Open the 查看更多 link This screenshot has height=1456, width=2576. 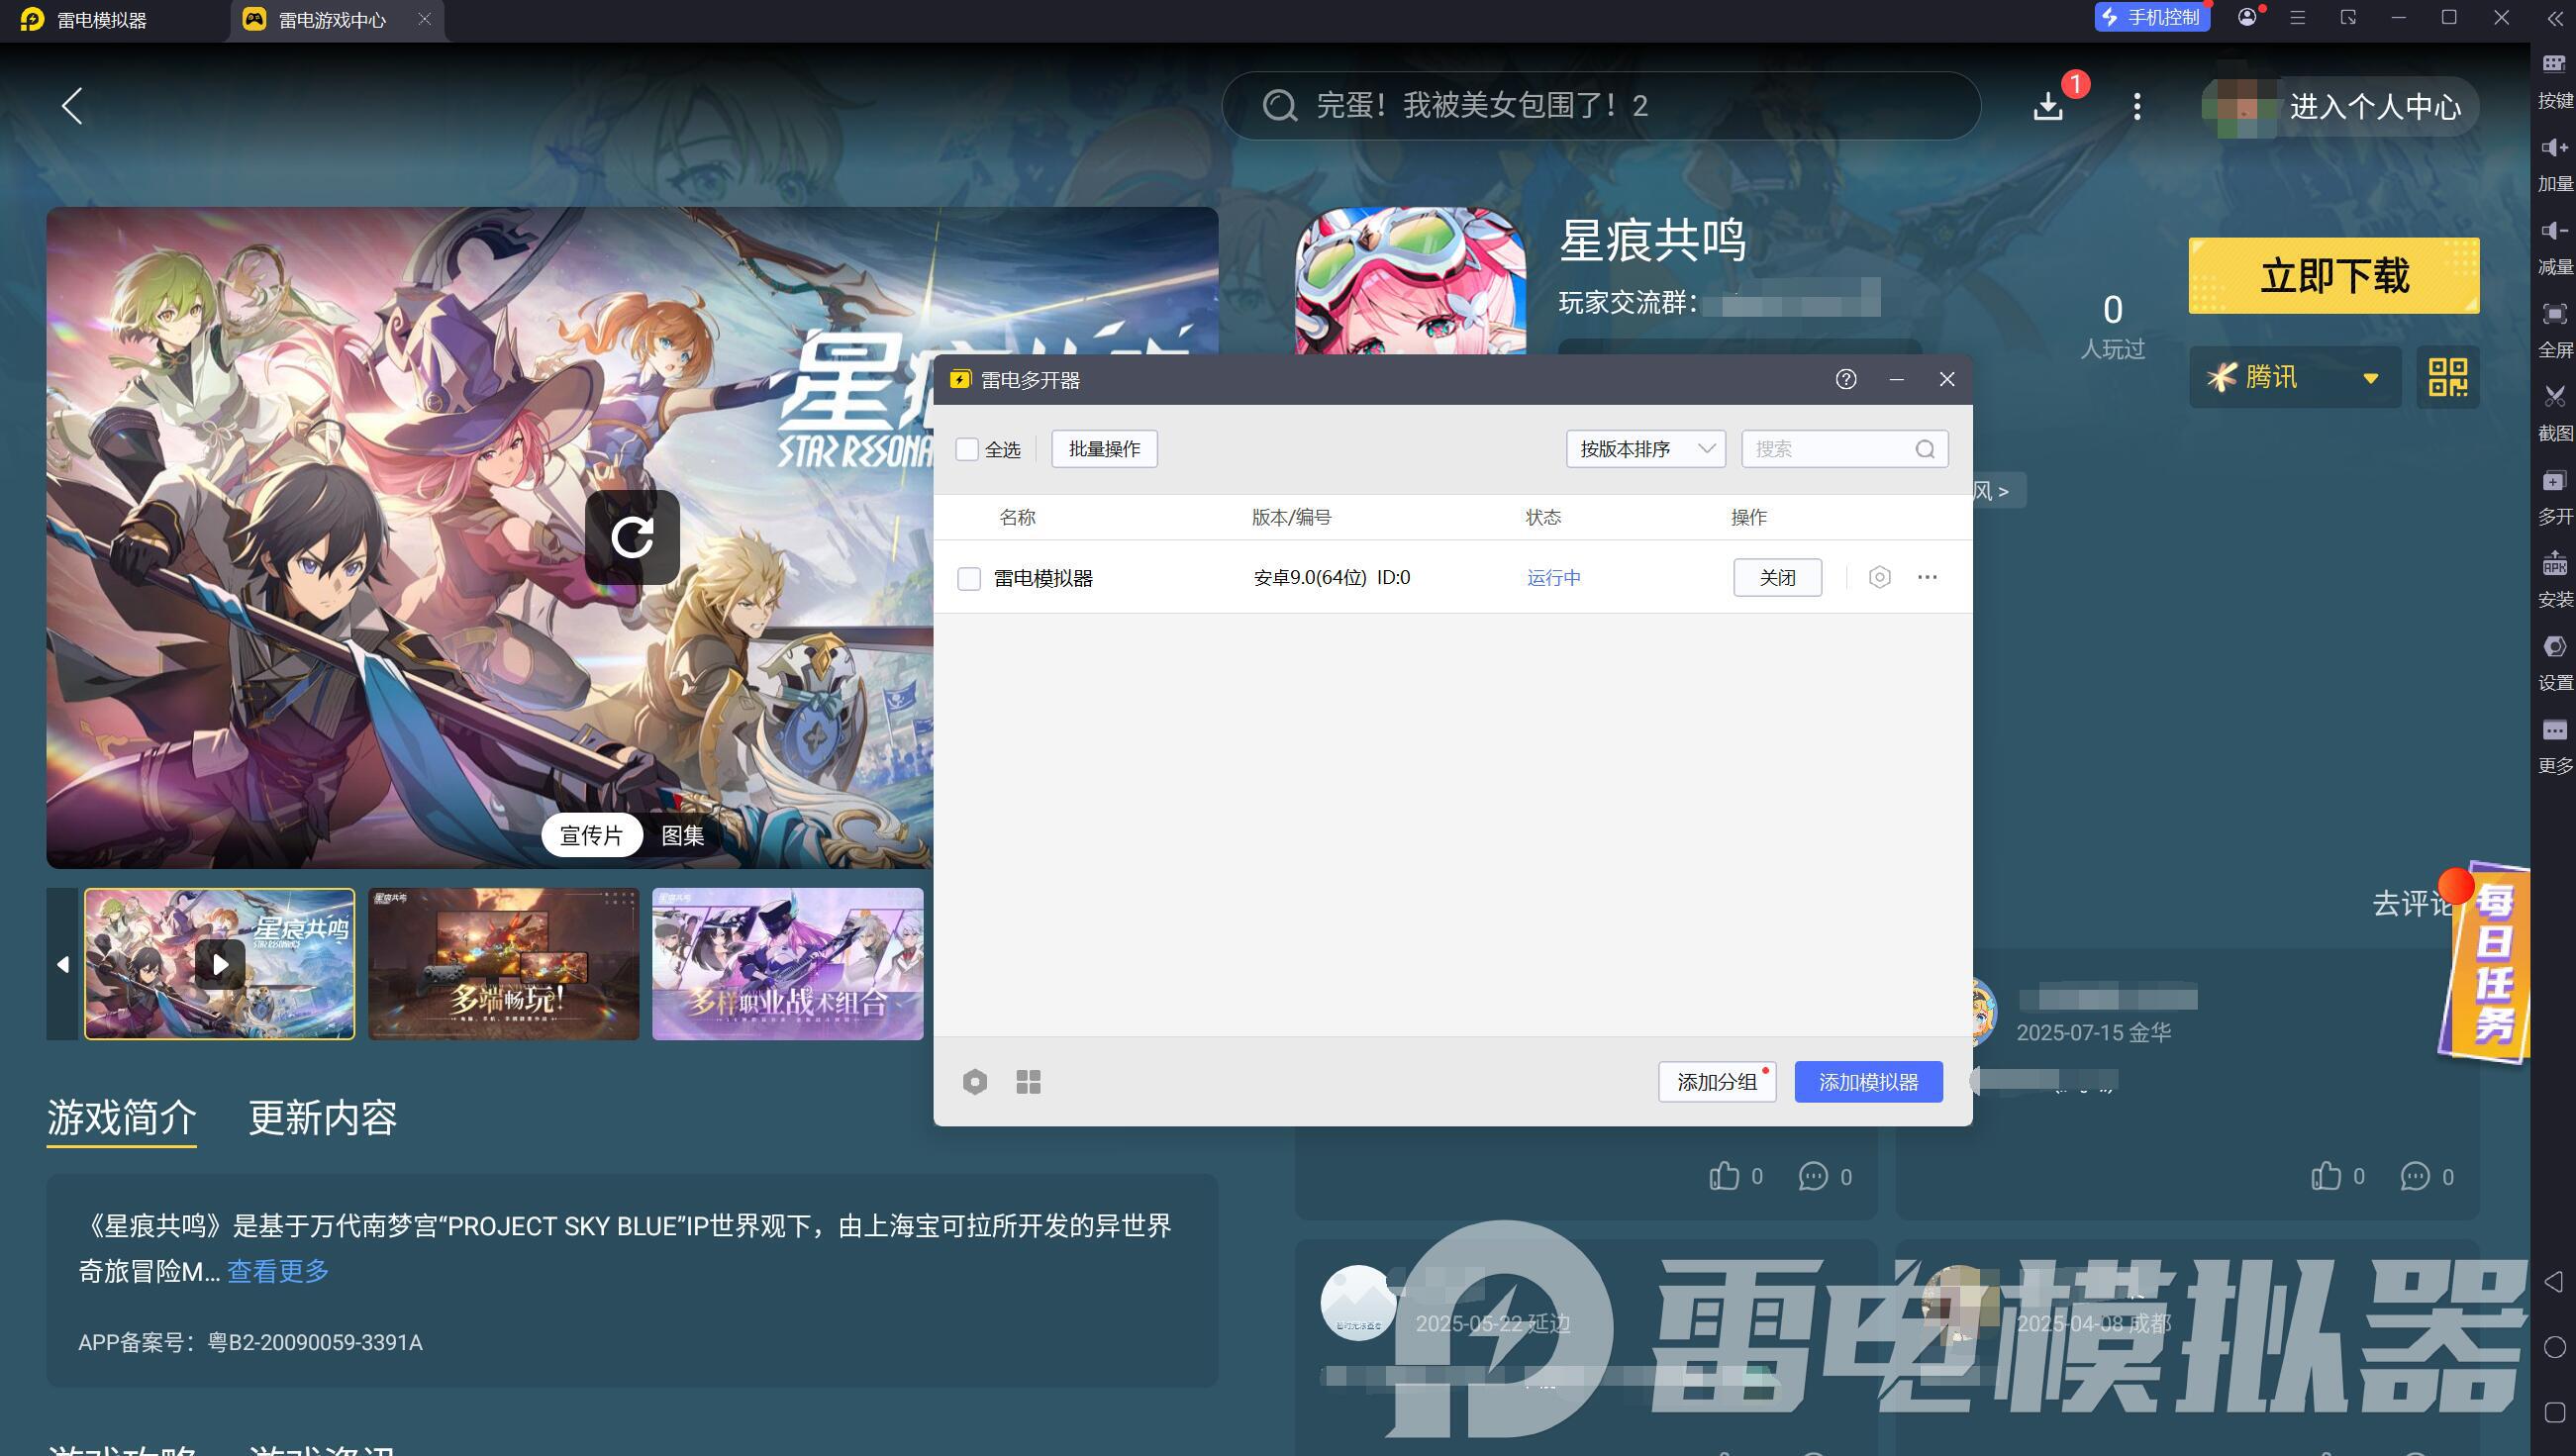(x=278, y=1271)
